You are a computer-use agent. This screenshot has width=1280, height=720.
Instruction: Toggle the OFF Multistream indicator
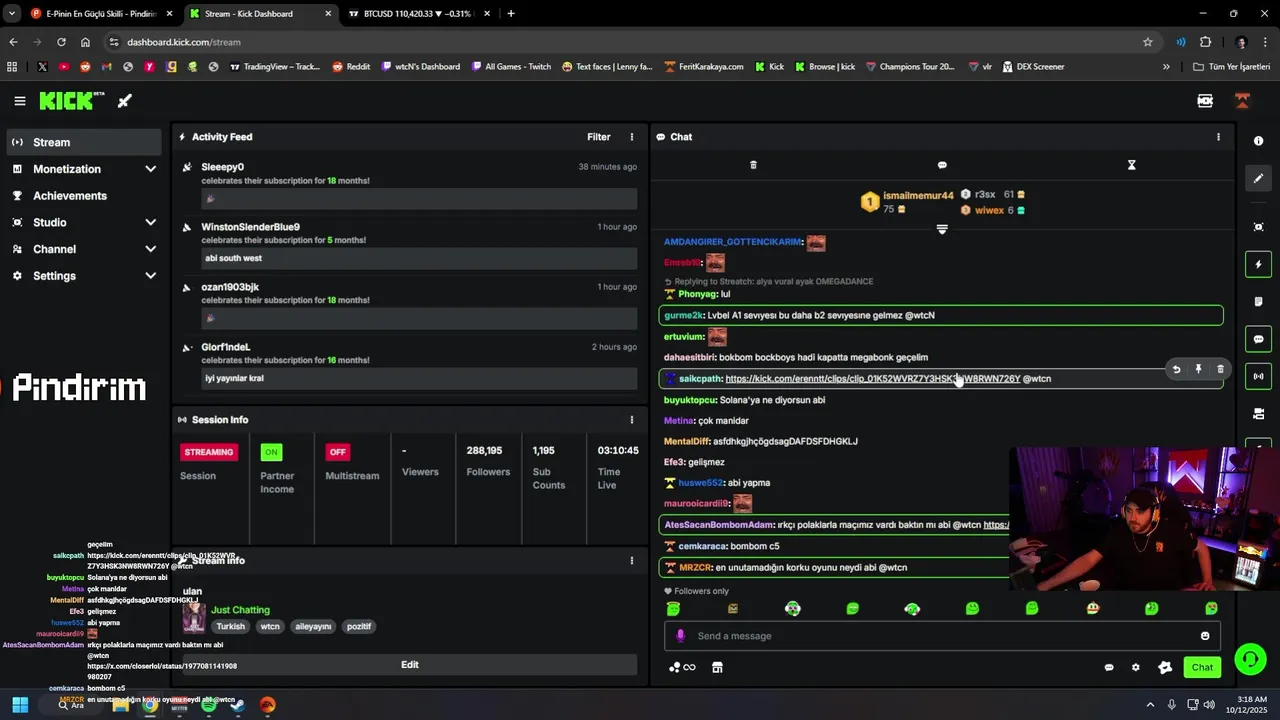[338, 452]
